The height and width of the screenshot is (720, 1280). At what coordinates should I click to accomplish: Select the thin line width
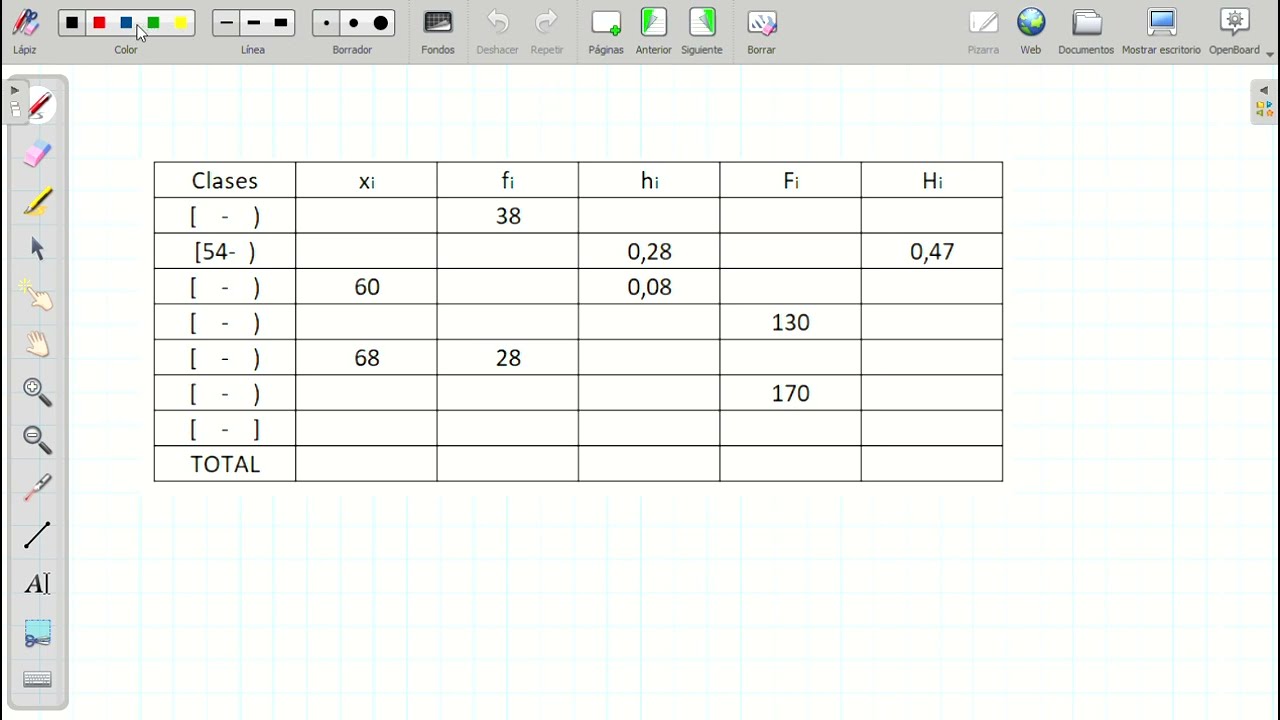pyautogui.click(x=227, y=23)
